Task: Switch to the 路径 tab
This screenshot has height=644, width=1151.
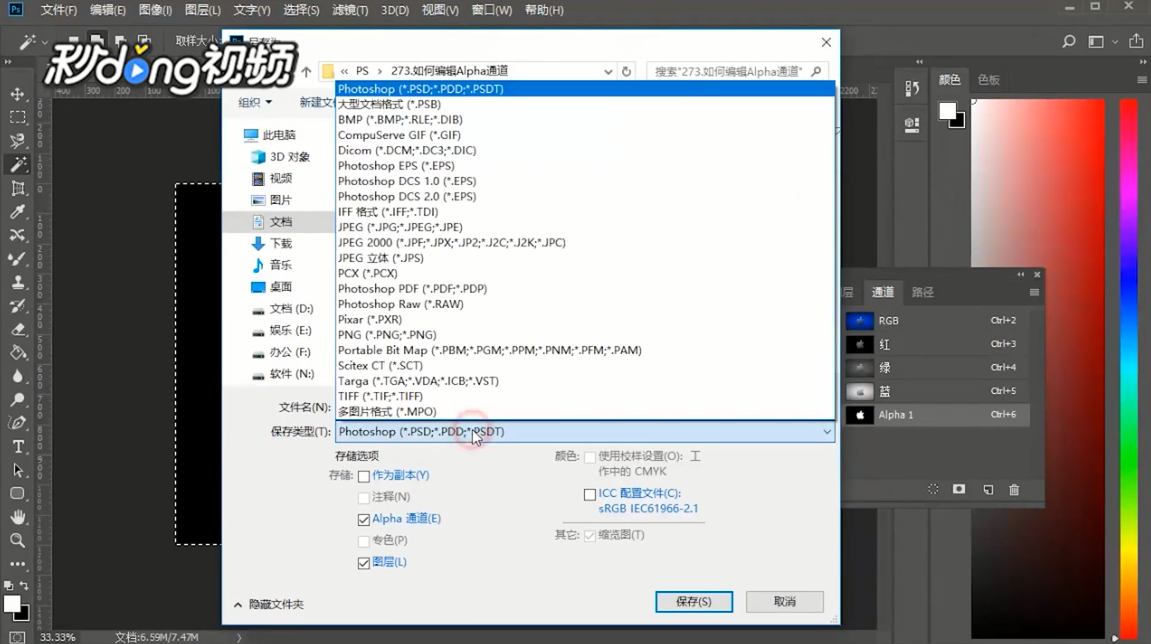Action: tap(922, 292)
